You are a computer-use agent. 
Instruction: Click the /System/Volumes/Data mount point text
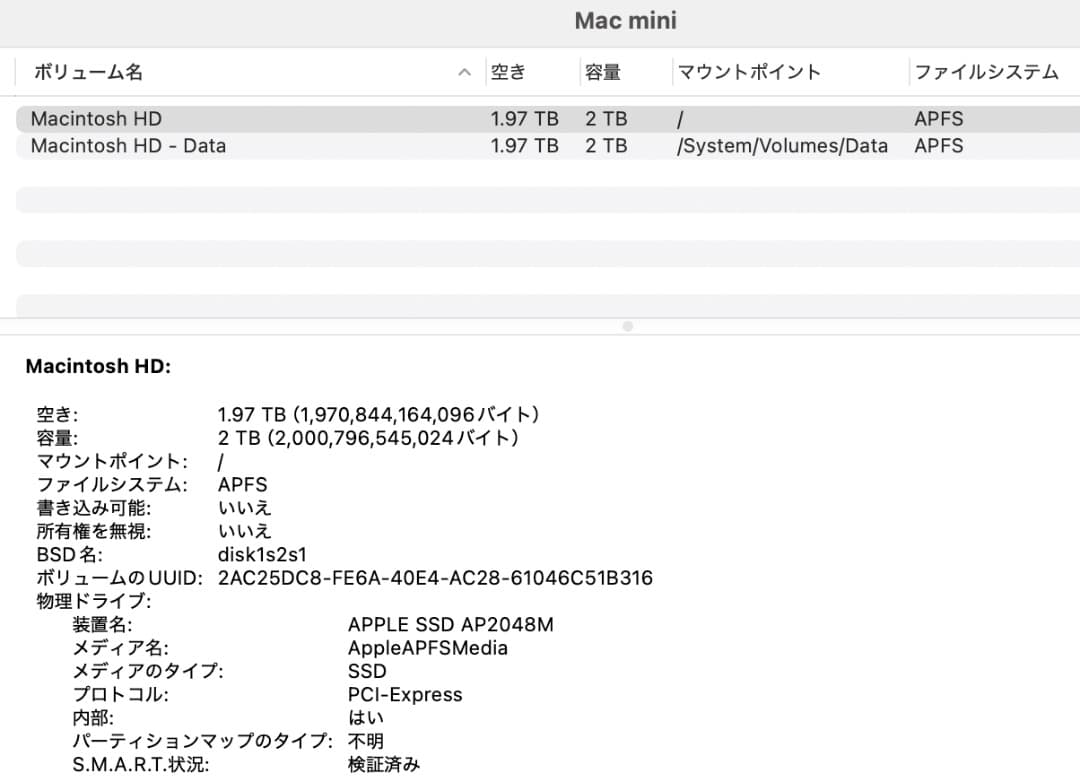[782, 145]
